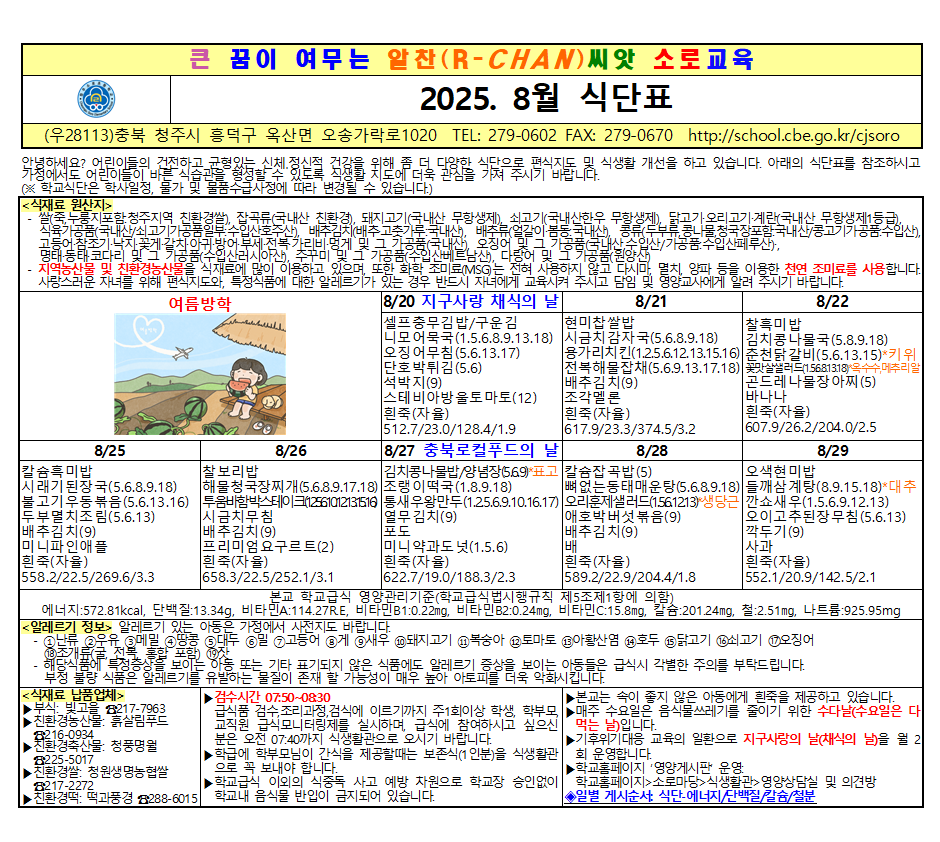Click the summer vacation watermelon illustration
Screen dimensions: 940x842
200,374
